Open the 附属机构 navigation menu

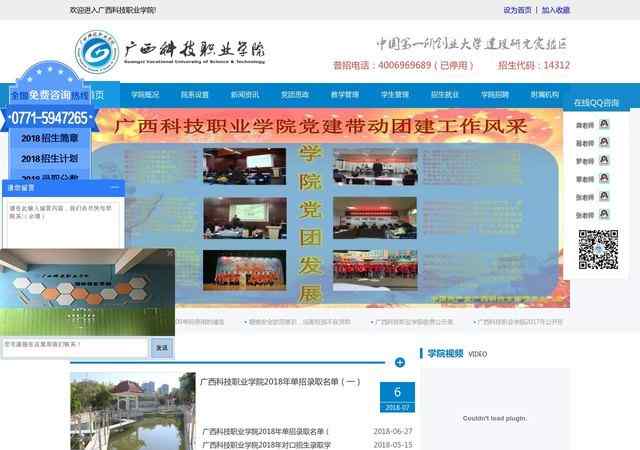pyautogui.click(x=544, y=95)
